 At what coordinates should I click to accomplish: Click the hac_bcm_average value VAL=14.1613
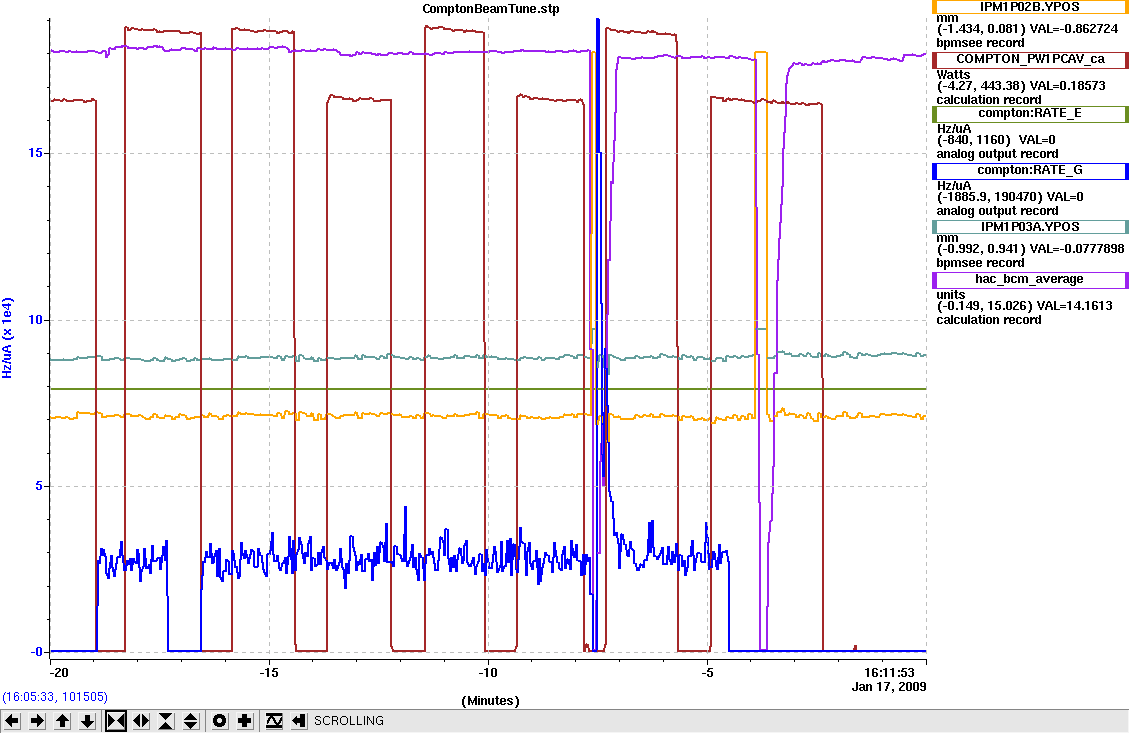point(1071,306)
